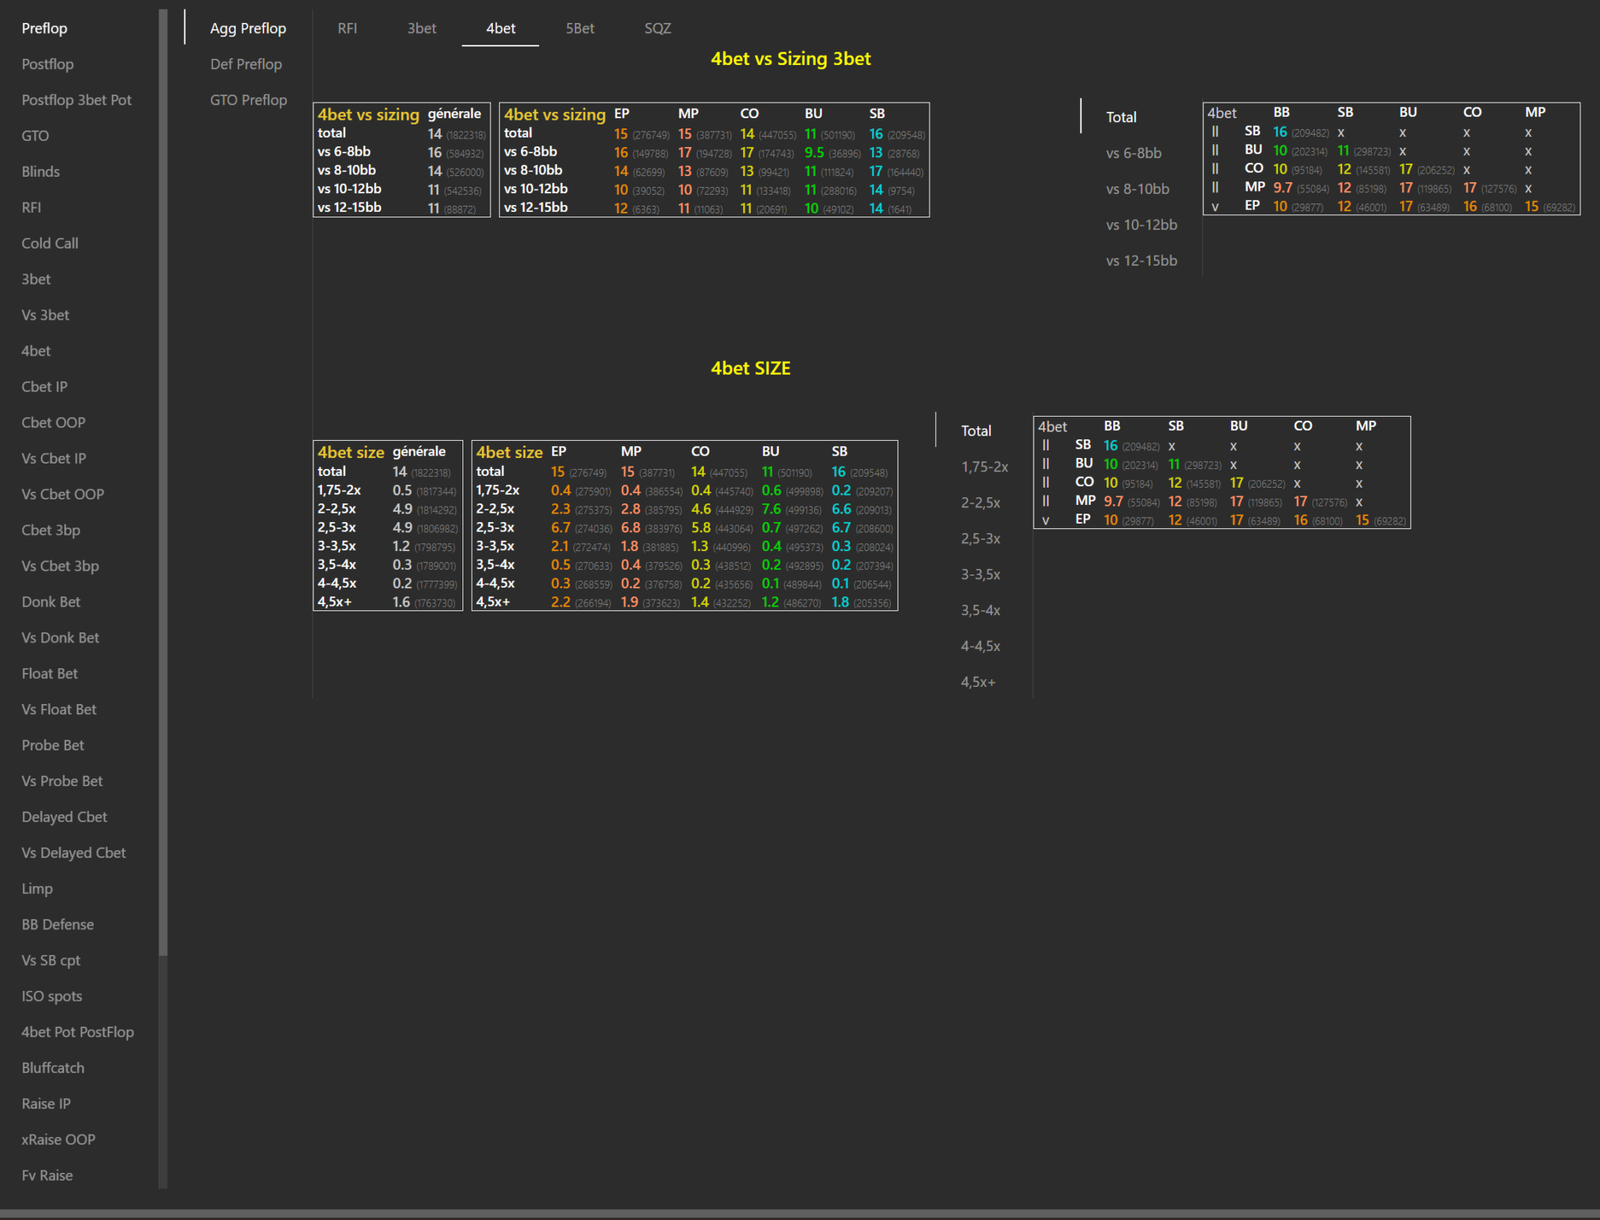Select 2-2,5x 4bet size filter

pyautogui.click(x=980, y=503)
